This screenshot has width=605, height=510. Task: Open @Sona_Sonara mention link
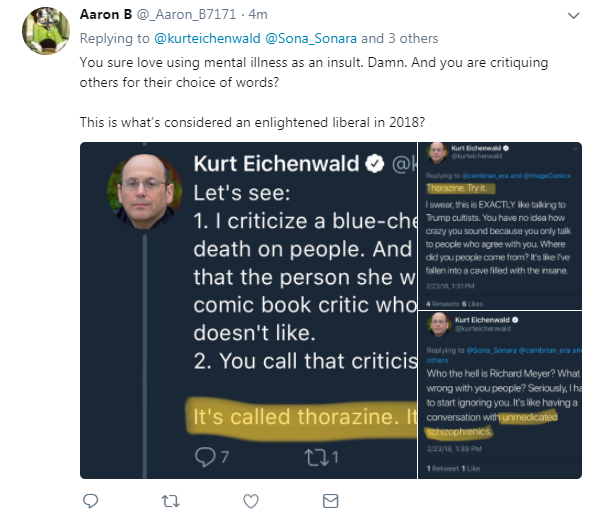[x=311, y=39]
